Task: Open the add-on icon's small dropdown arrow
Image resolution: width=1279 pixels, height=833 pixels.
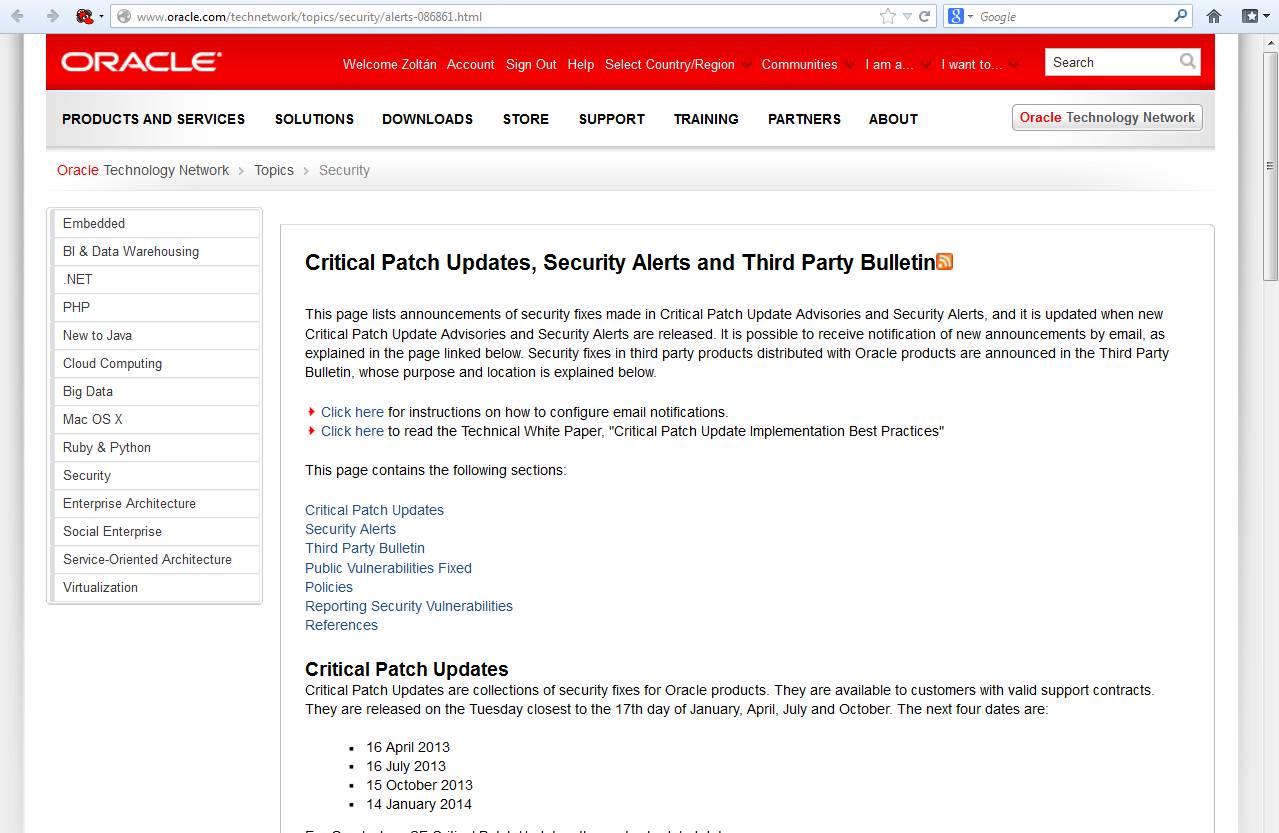Action: (x=102, y=17)
